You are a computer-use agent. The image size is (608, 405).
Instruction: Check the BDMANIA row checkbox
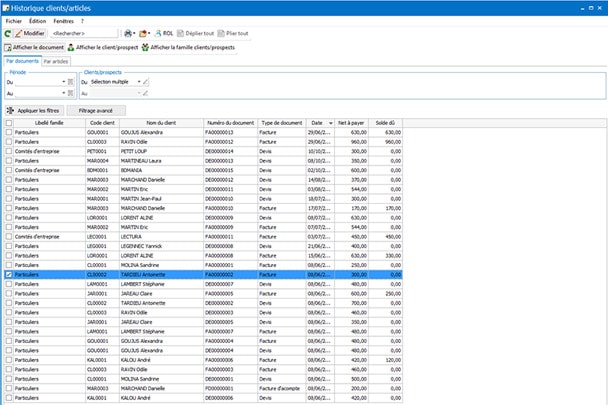[9, 170]
